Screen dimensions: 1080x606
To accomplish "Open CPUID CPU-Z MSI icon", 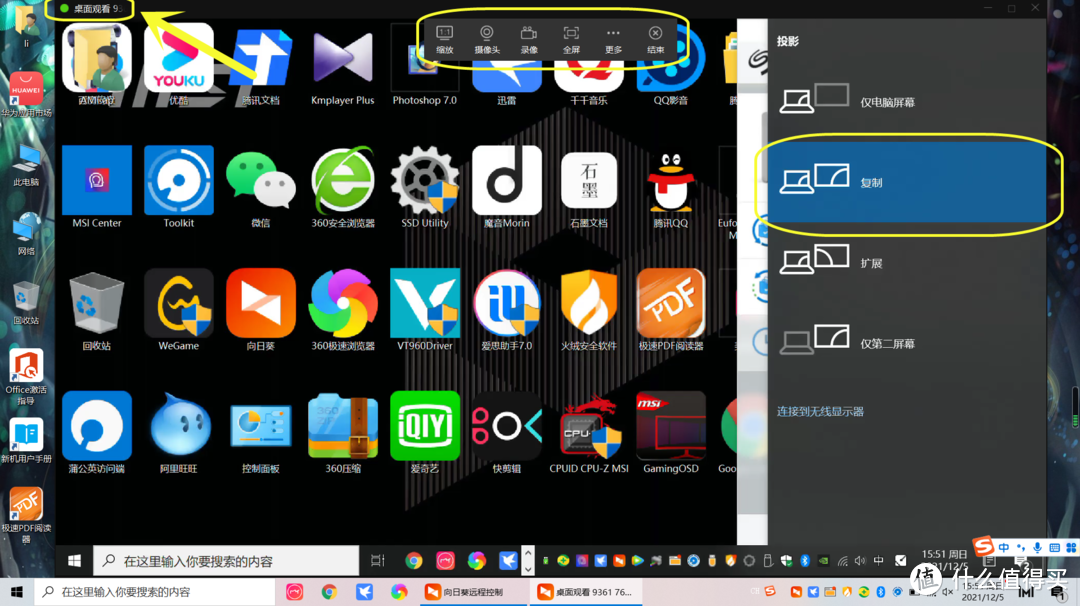I will point(588,432).
